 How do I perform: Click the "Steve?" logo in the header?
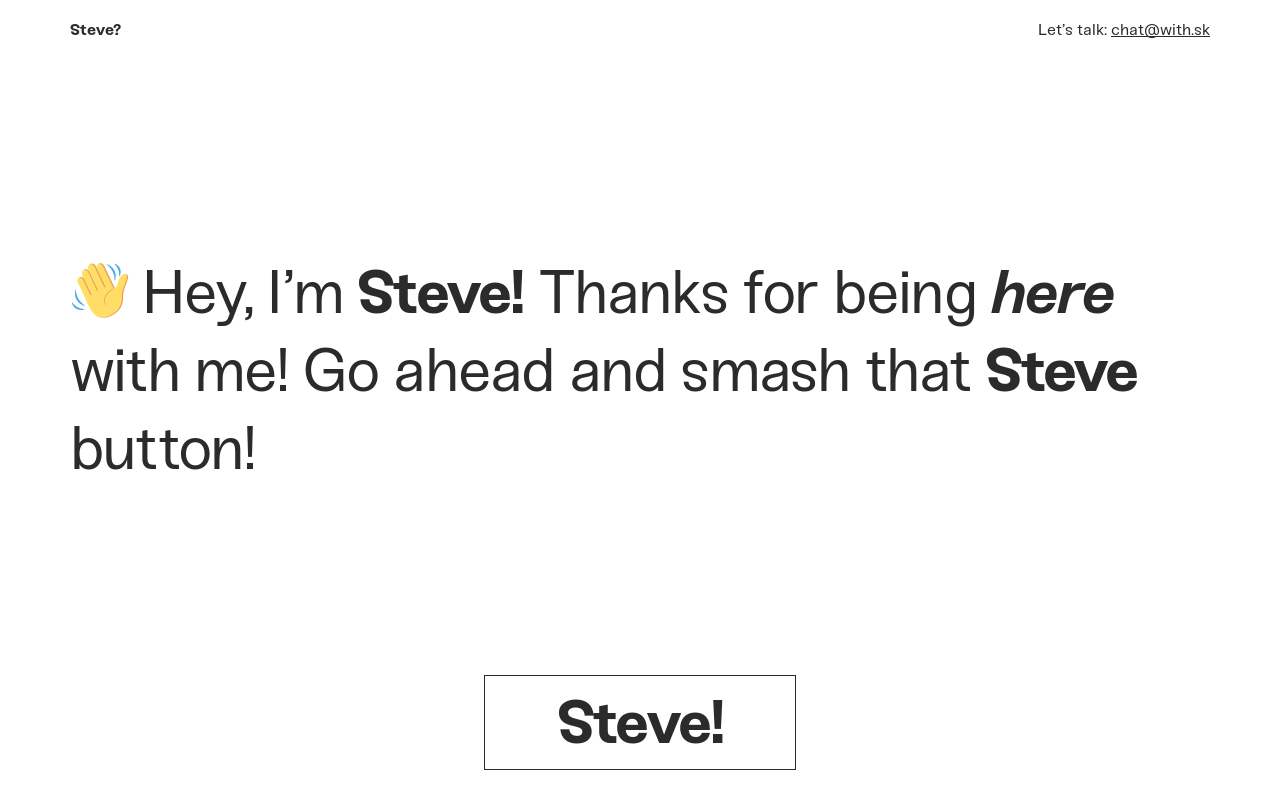pyautogui.click(x=95, y=30)
